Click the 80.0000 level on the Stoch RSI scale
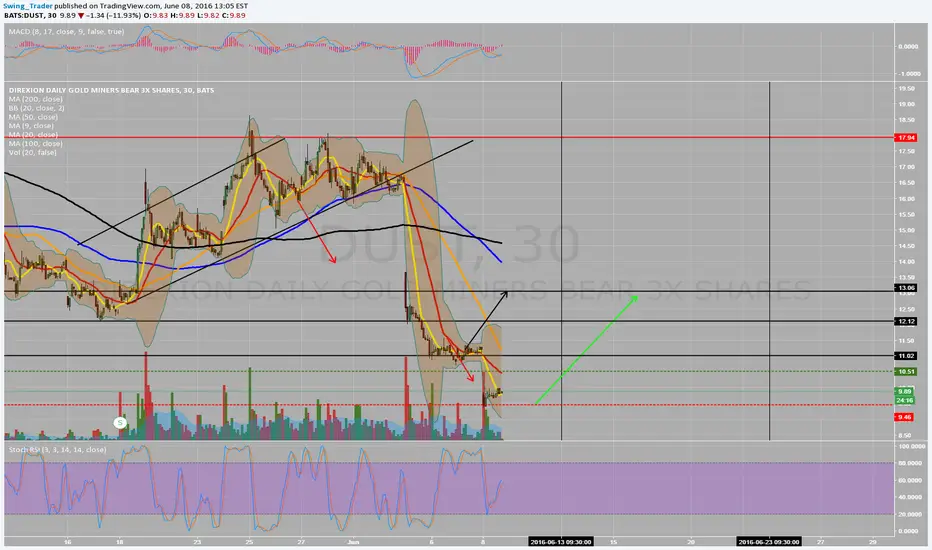 [x=908, y=463]
